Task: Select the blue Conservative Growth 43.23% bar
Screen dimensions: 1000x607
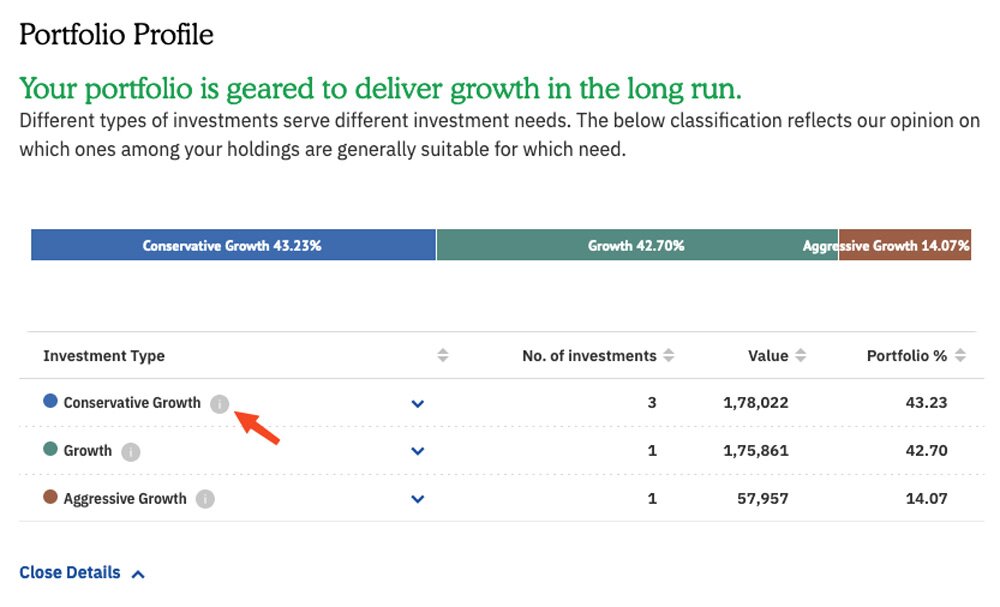Action: [233, 245]
